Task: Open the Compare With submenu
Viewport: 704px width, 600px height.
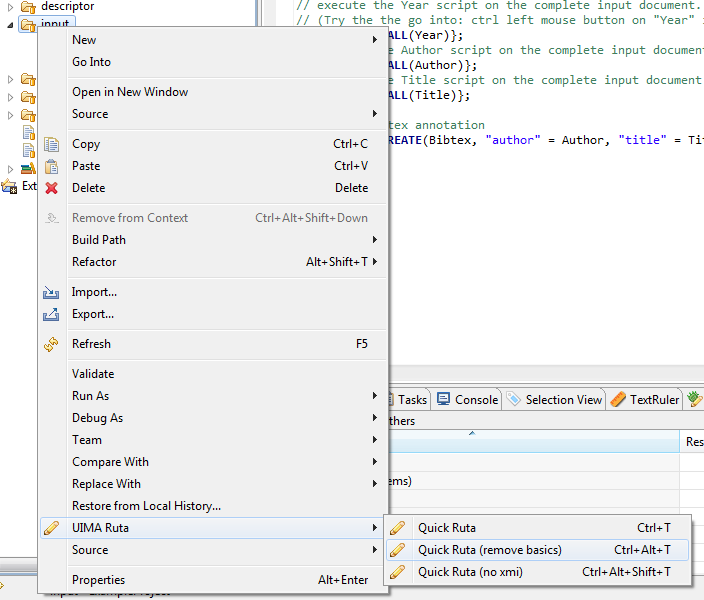Action: click(110, 462)
